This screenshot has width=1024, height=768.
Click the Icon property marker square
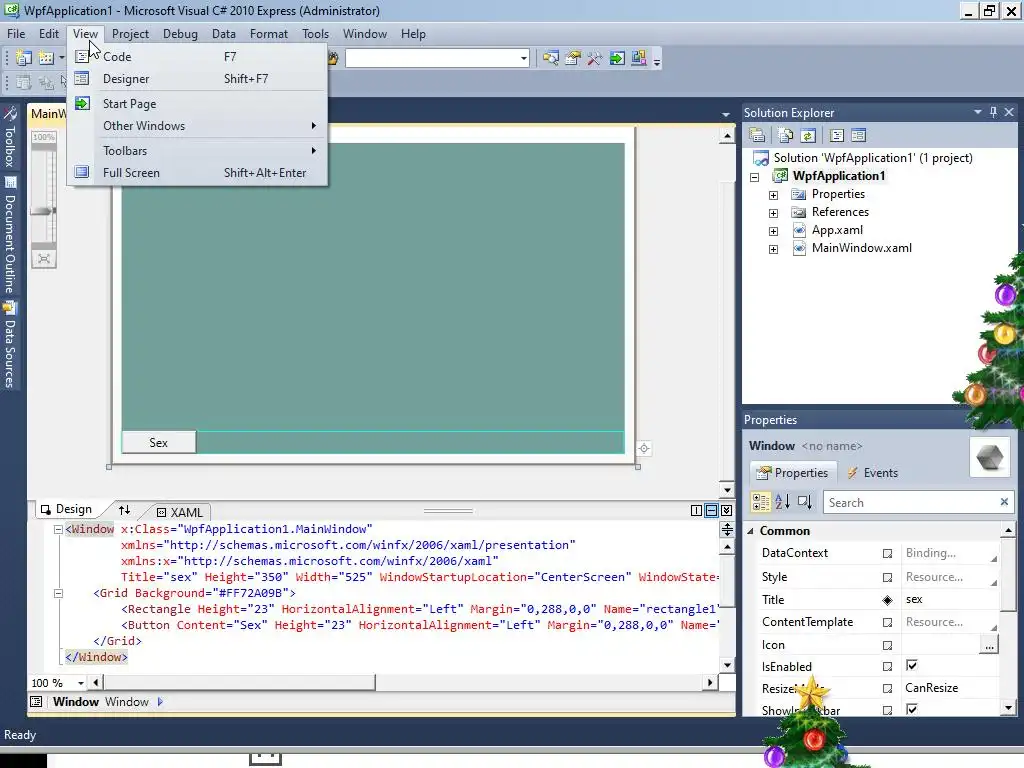(887, 645)
